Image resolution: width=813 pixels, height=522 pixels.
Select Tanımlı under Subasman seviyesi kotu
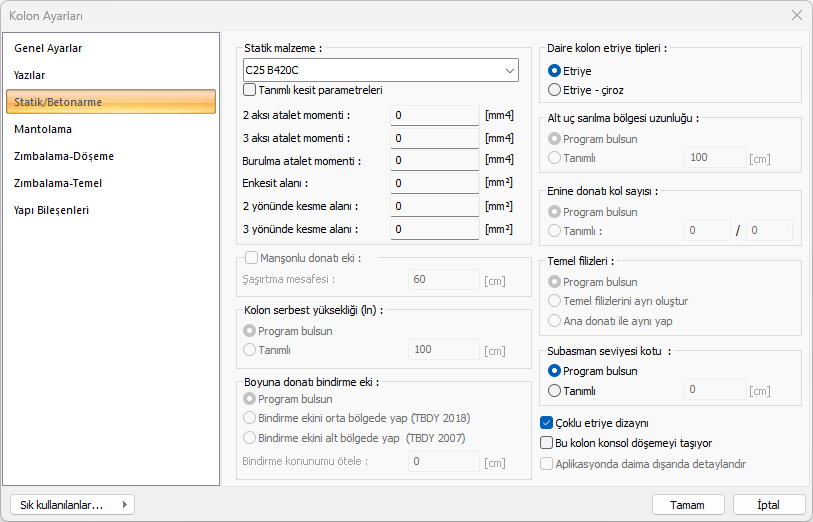(555, 390)
